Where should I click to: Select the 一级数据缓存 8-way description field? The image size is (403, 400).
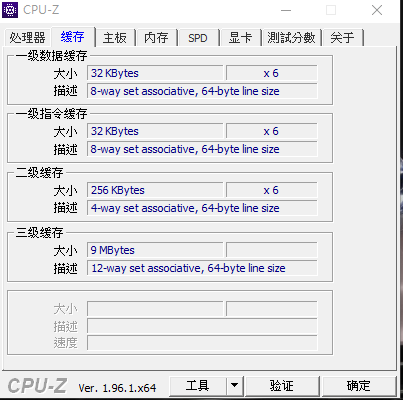[x=202, y=91]
